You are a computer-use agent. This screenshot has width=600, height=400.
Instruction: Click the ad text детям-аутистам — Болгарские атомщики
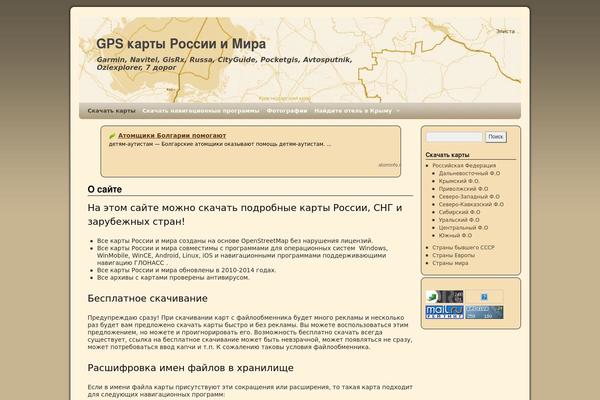click(220, 144)
